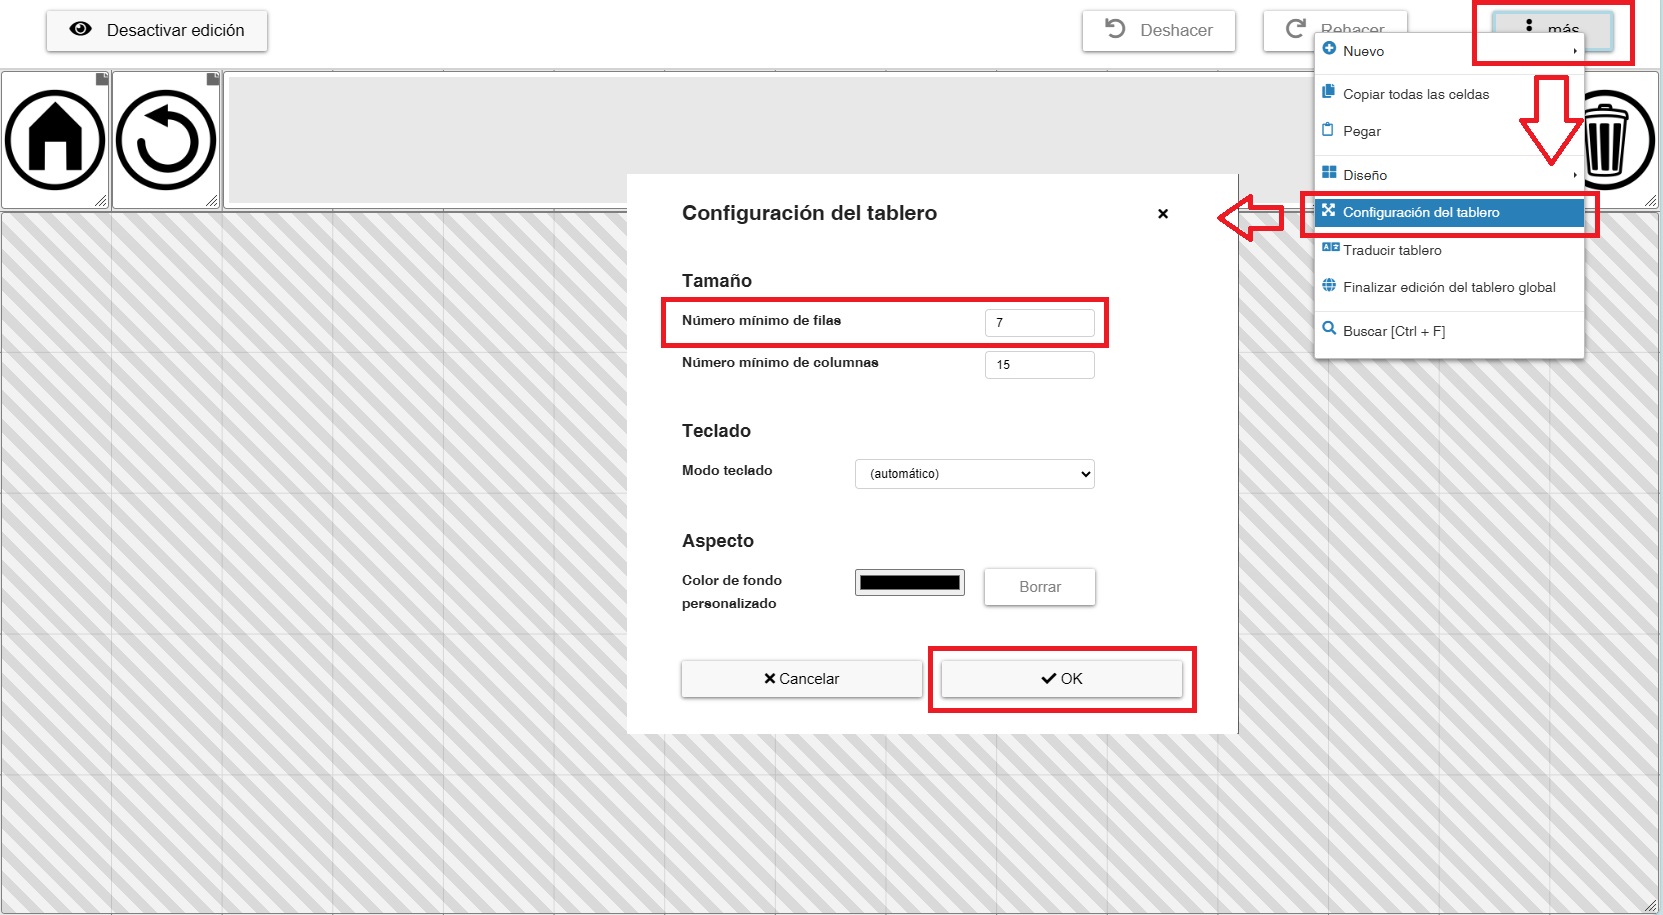1663x915 pixels.
Task: Open the black background color swatch
Action: pyautogui.click(x=909, y=583)
